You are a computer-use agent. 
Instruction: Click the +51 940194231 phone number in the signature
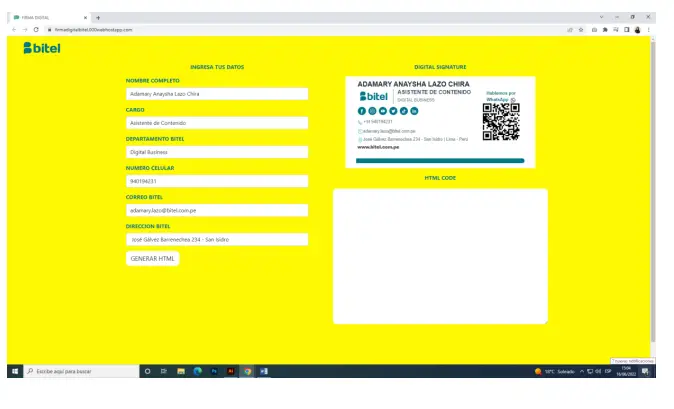pos(377,122)
